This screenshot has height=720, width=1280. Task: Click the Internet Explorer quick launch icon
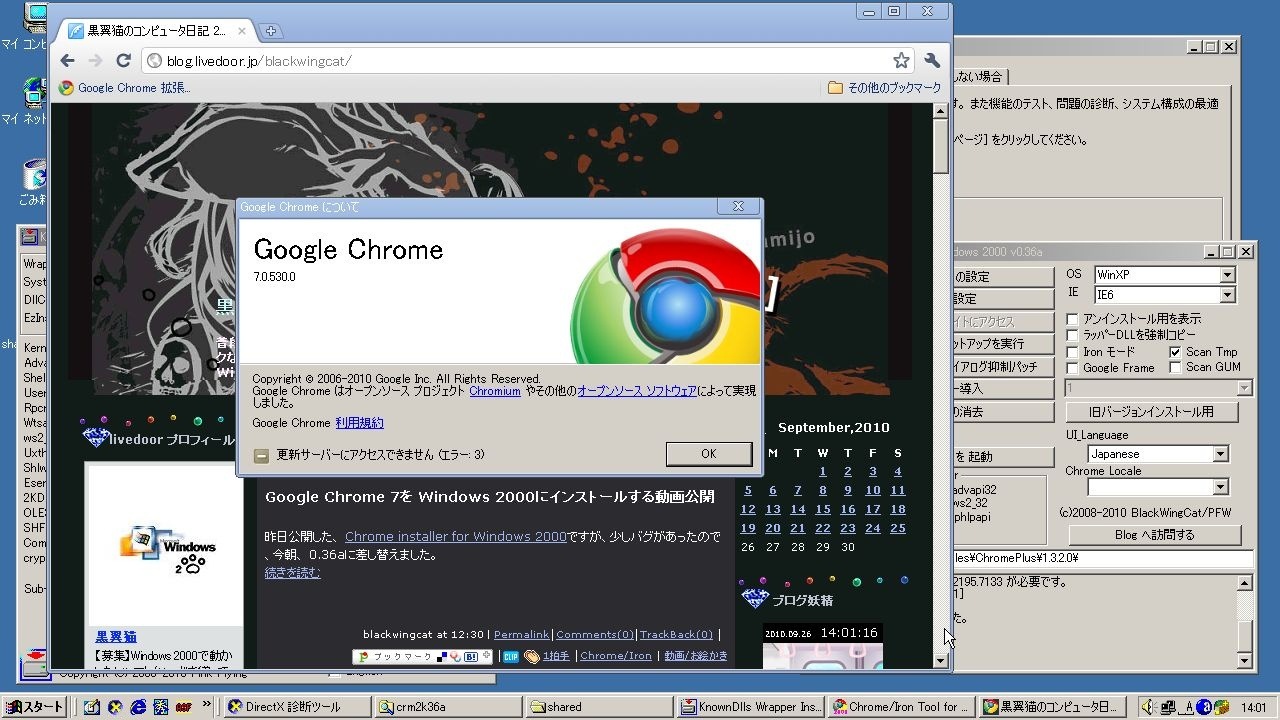tap(138, 707)
